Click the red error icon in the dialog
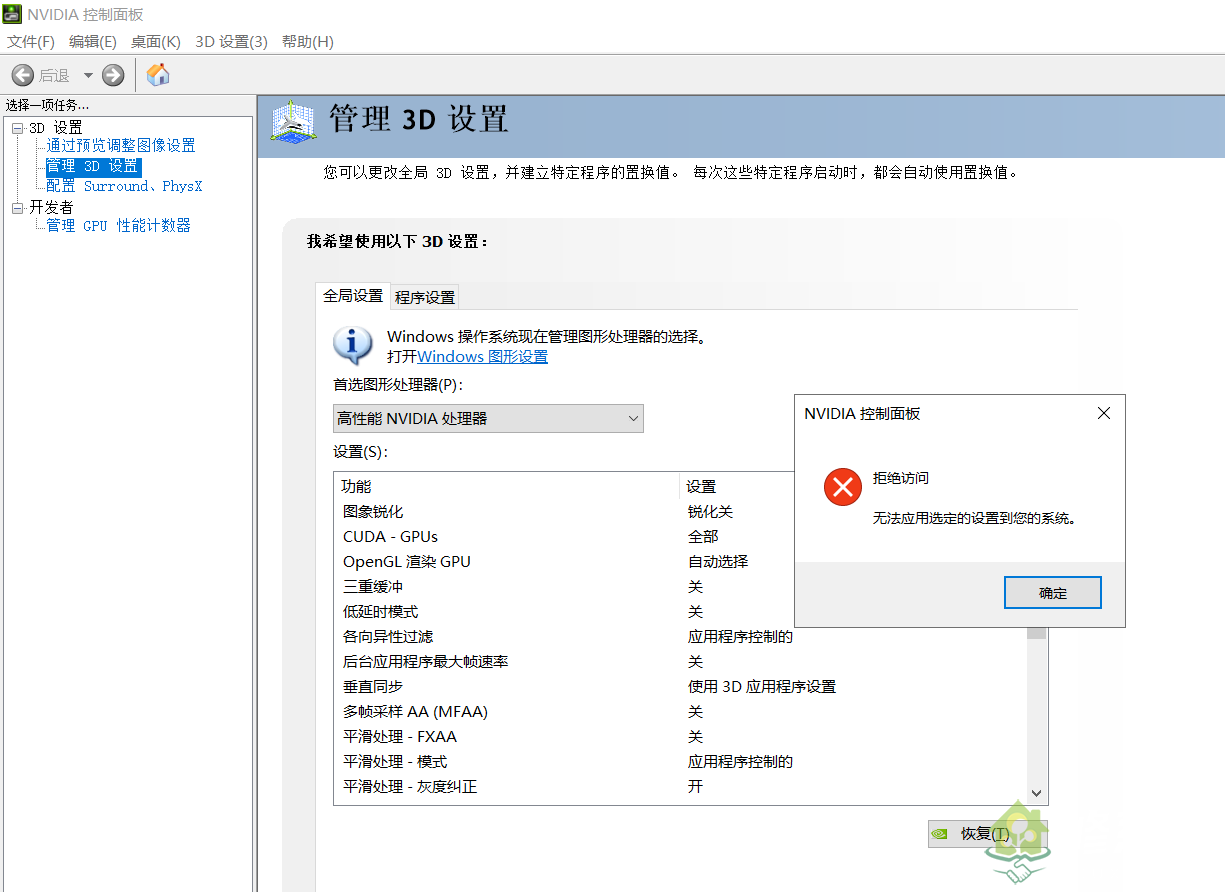This screenshot has width=1225, height=892. (842, 486)
